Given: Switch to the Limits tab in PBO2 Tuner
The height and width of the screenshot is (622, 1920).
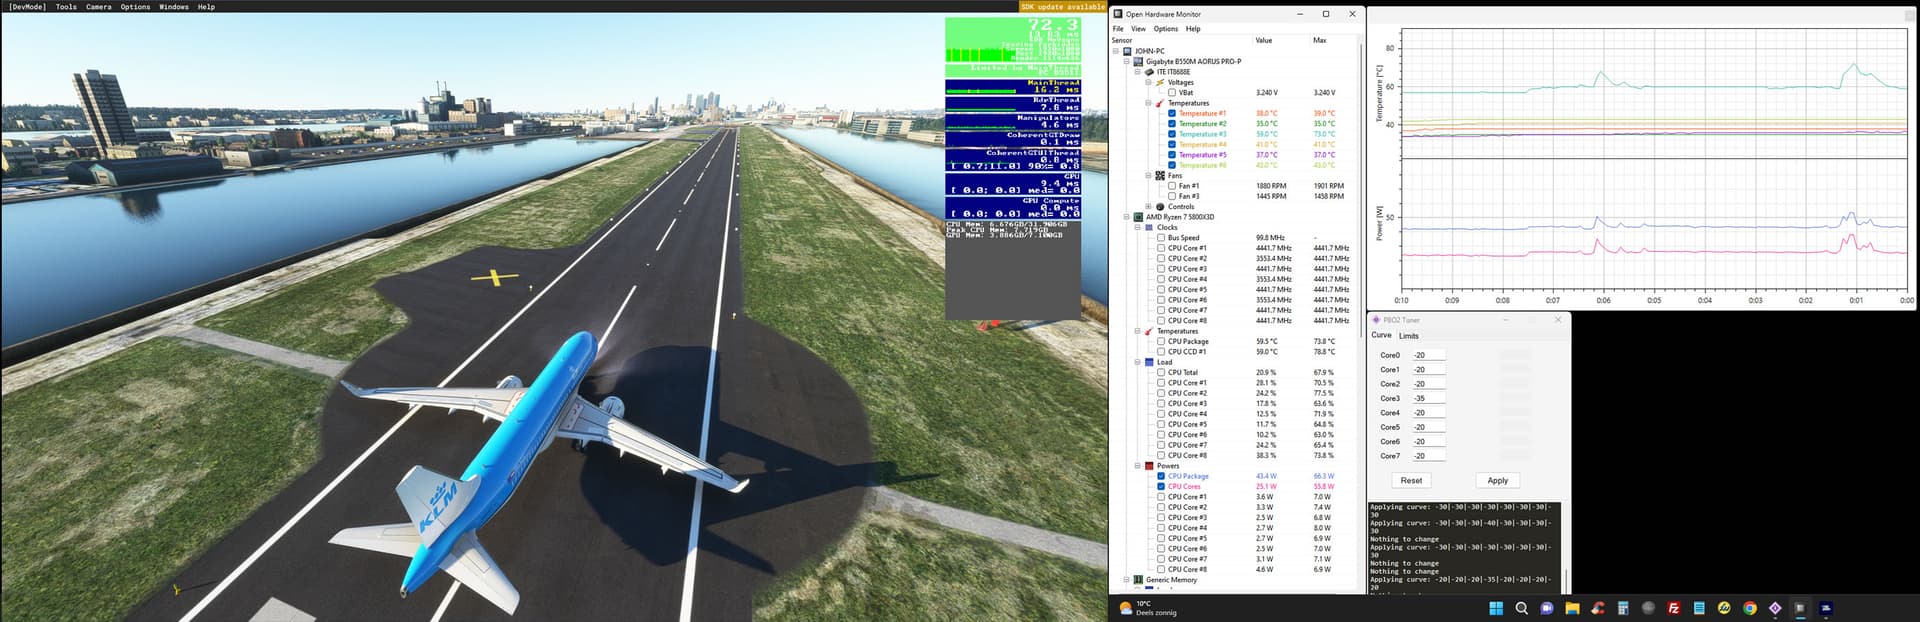Looking at the screenshot, I should [1408, 336].
